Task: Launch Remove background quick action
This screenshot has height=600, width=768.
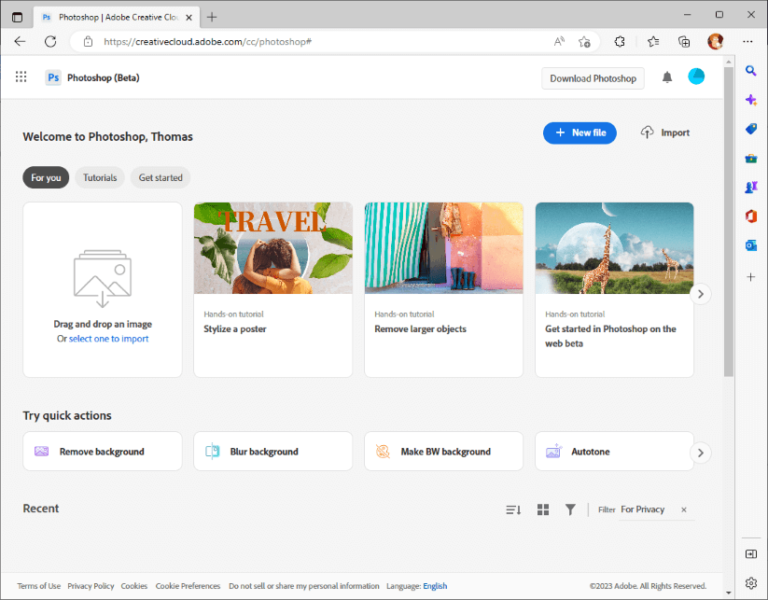Action: [102, 452]
